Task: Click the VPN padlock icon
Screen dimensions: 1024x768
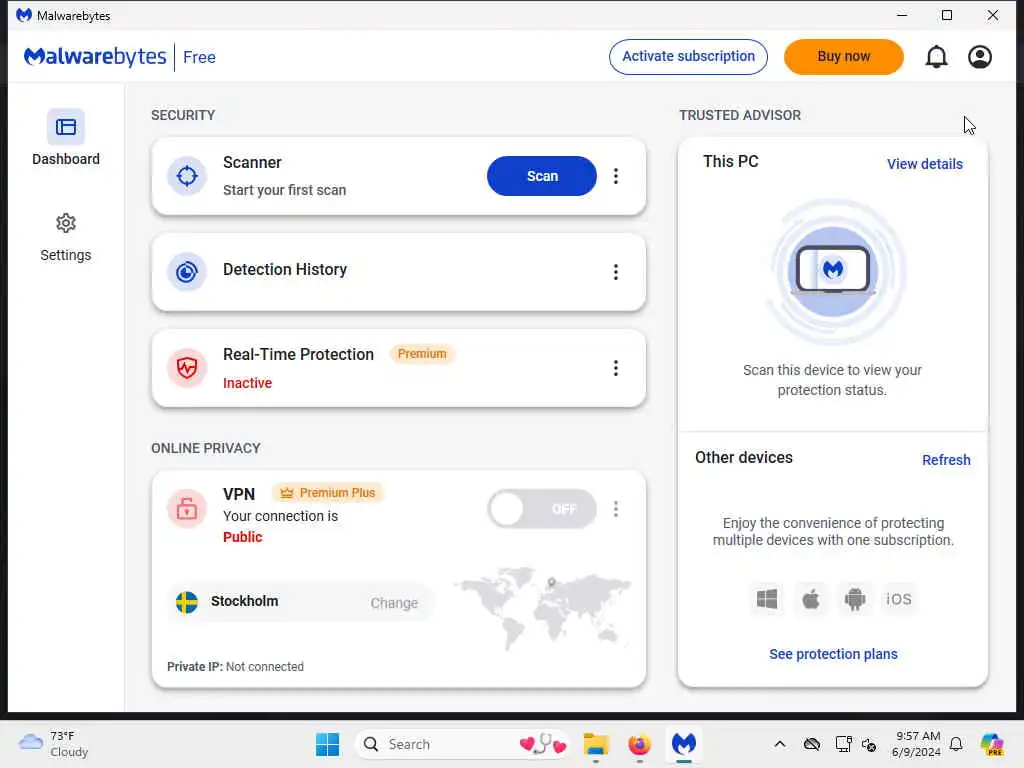Action: coord(187,508)
